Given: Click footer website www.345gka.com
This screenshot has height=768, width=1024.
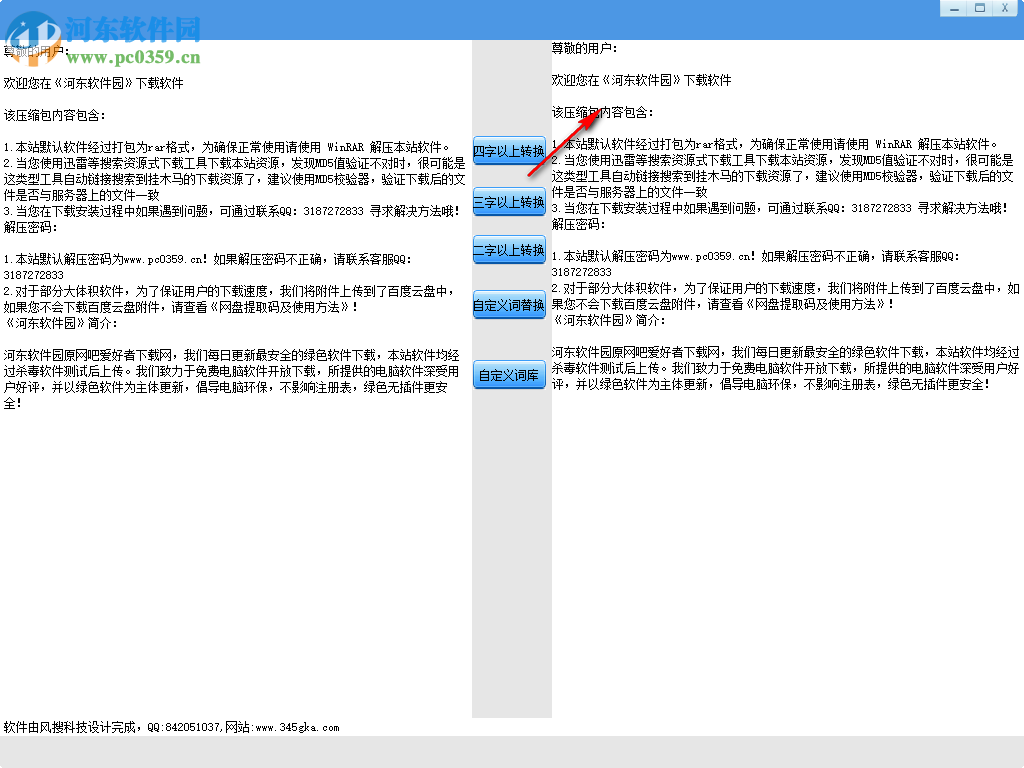Looking at the screenshot, I should point(297,728).
